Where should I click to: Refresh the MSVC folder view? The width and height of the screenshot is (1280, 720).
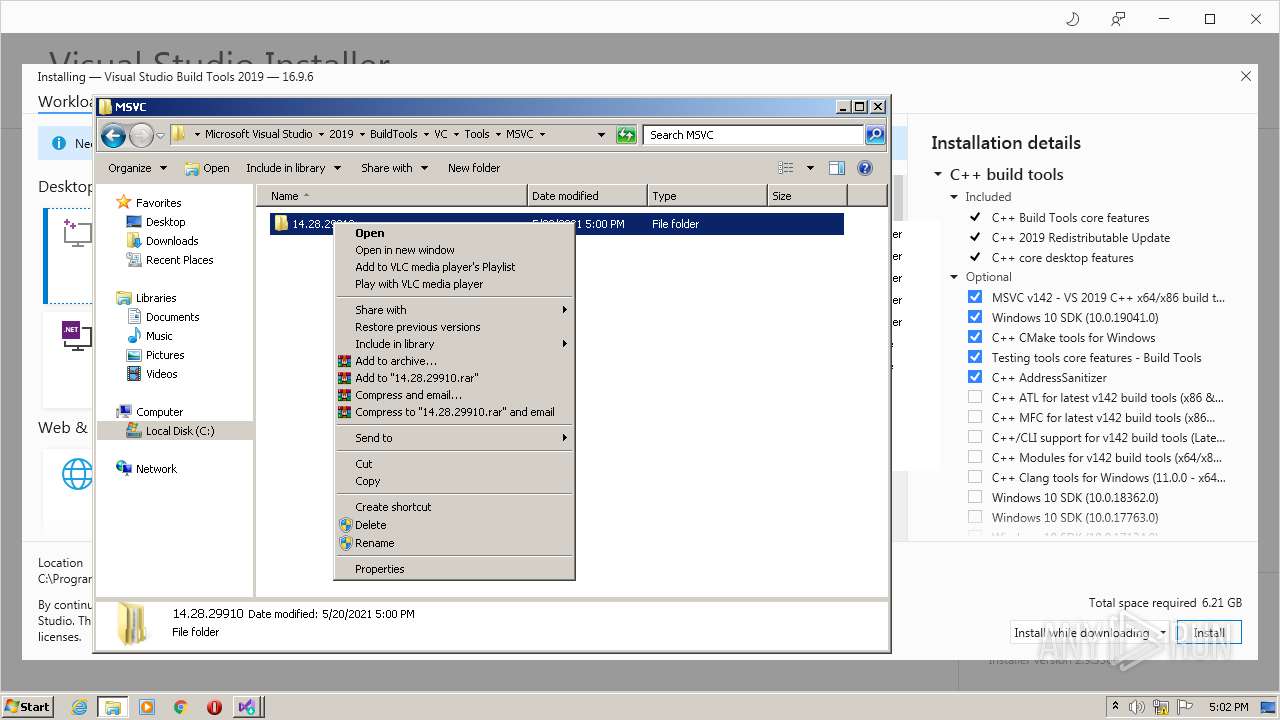pos(626,135)
